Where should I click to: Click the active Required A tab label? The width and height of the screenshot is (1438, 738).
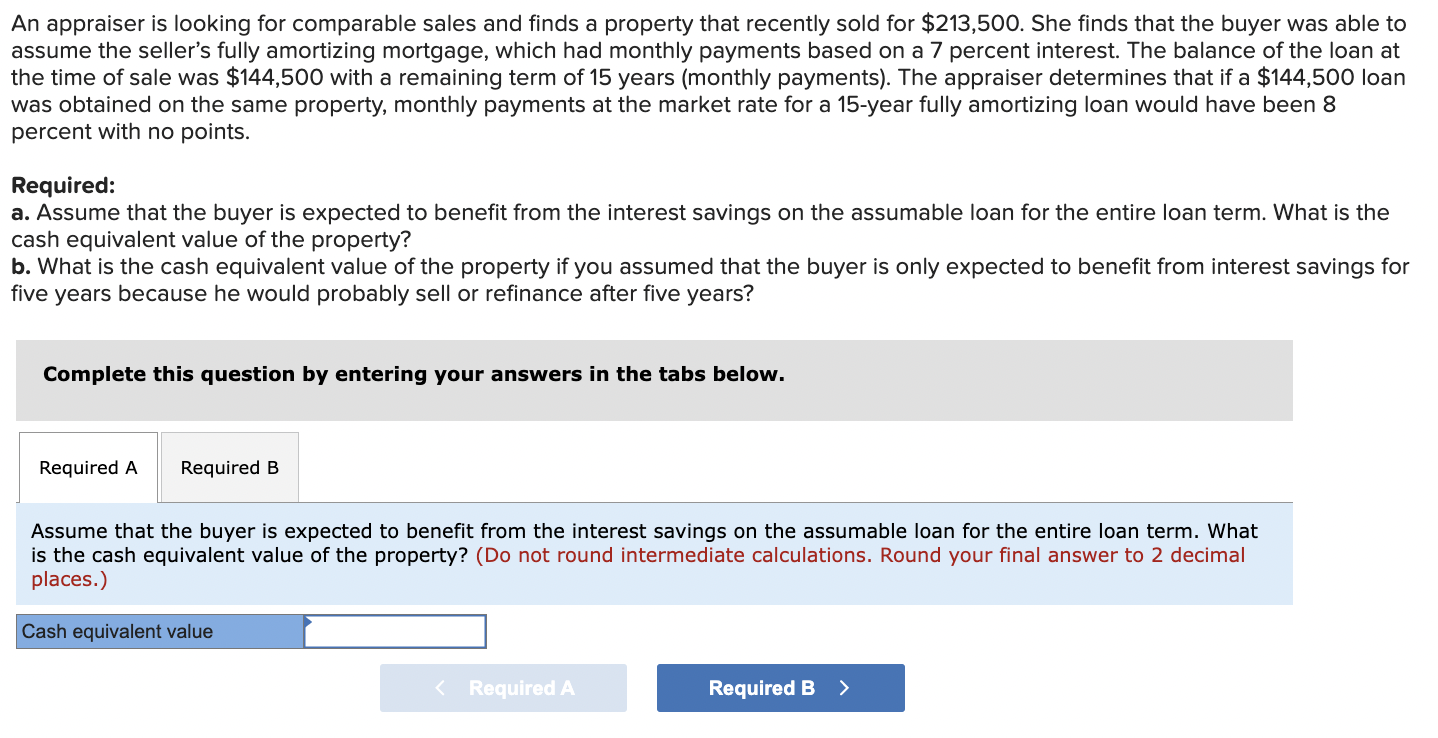(88, 467)
